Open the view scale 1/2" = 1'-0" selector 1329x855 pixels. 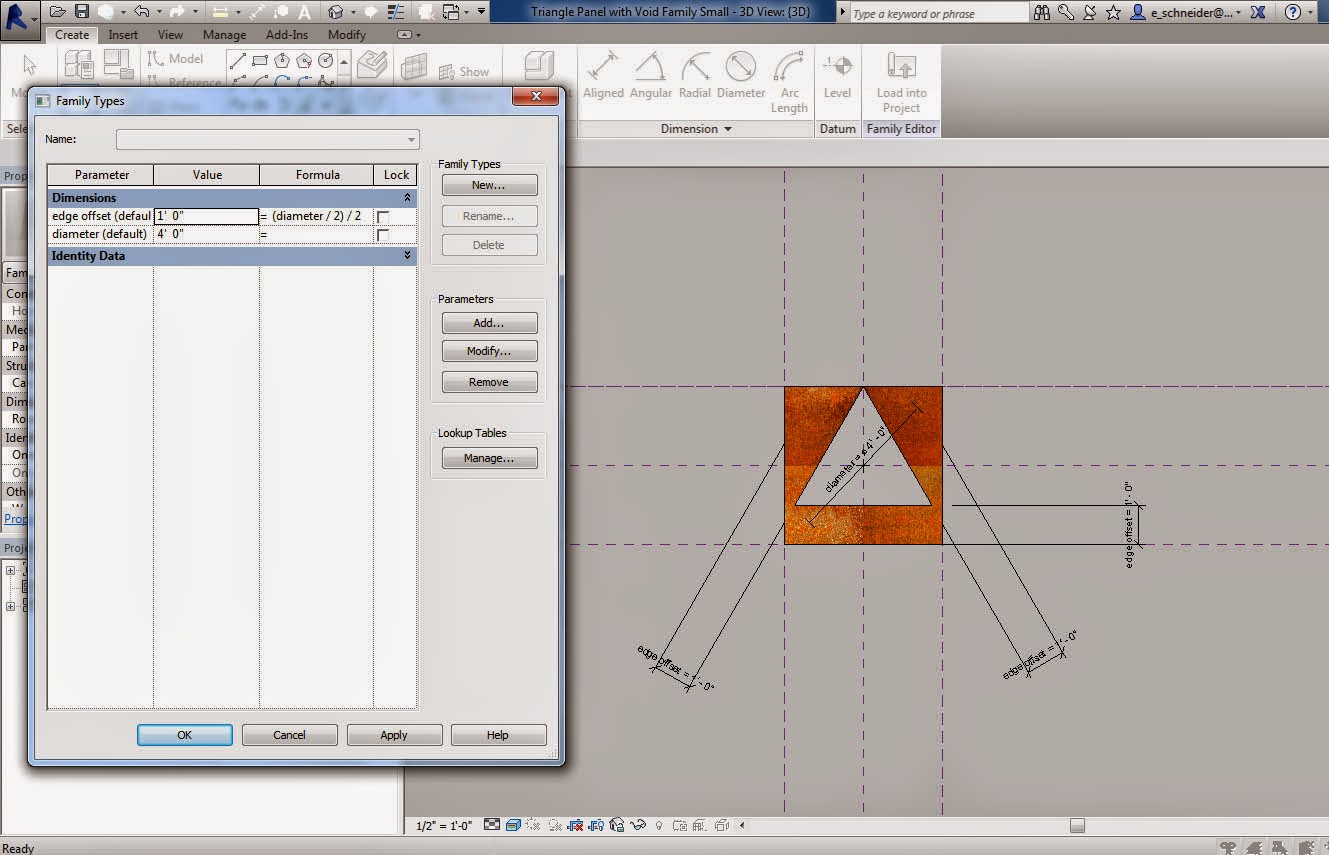[x=445, y=825]
